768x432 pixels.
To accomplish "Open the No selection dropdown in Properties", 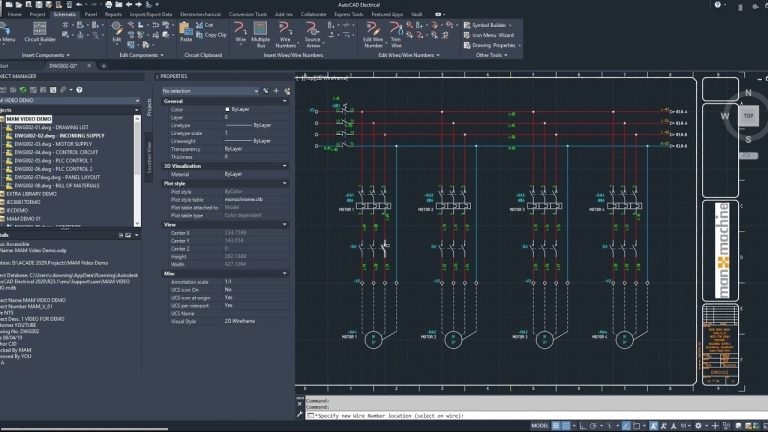I will tap(210, 91).
